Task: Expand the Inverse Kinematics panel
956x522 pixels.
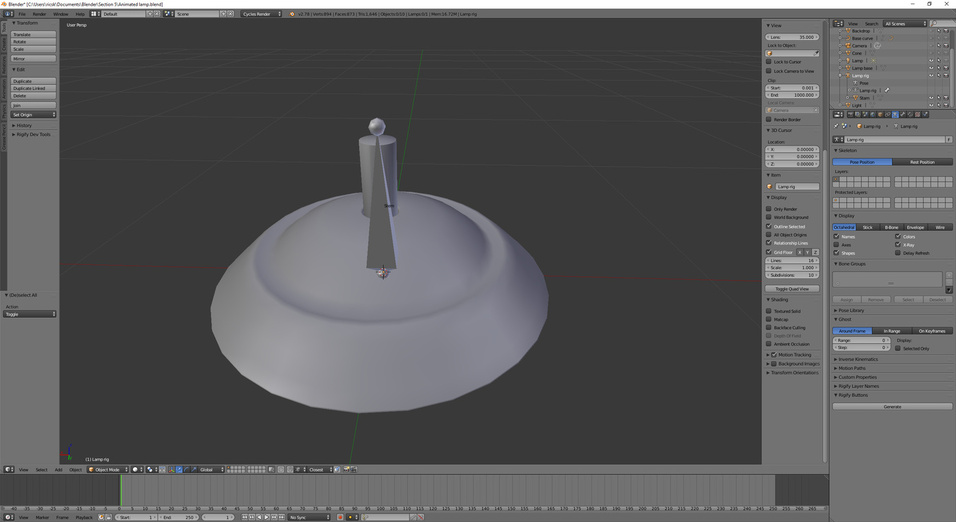Action: 858,359
